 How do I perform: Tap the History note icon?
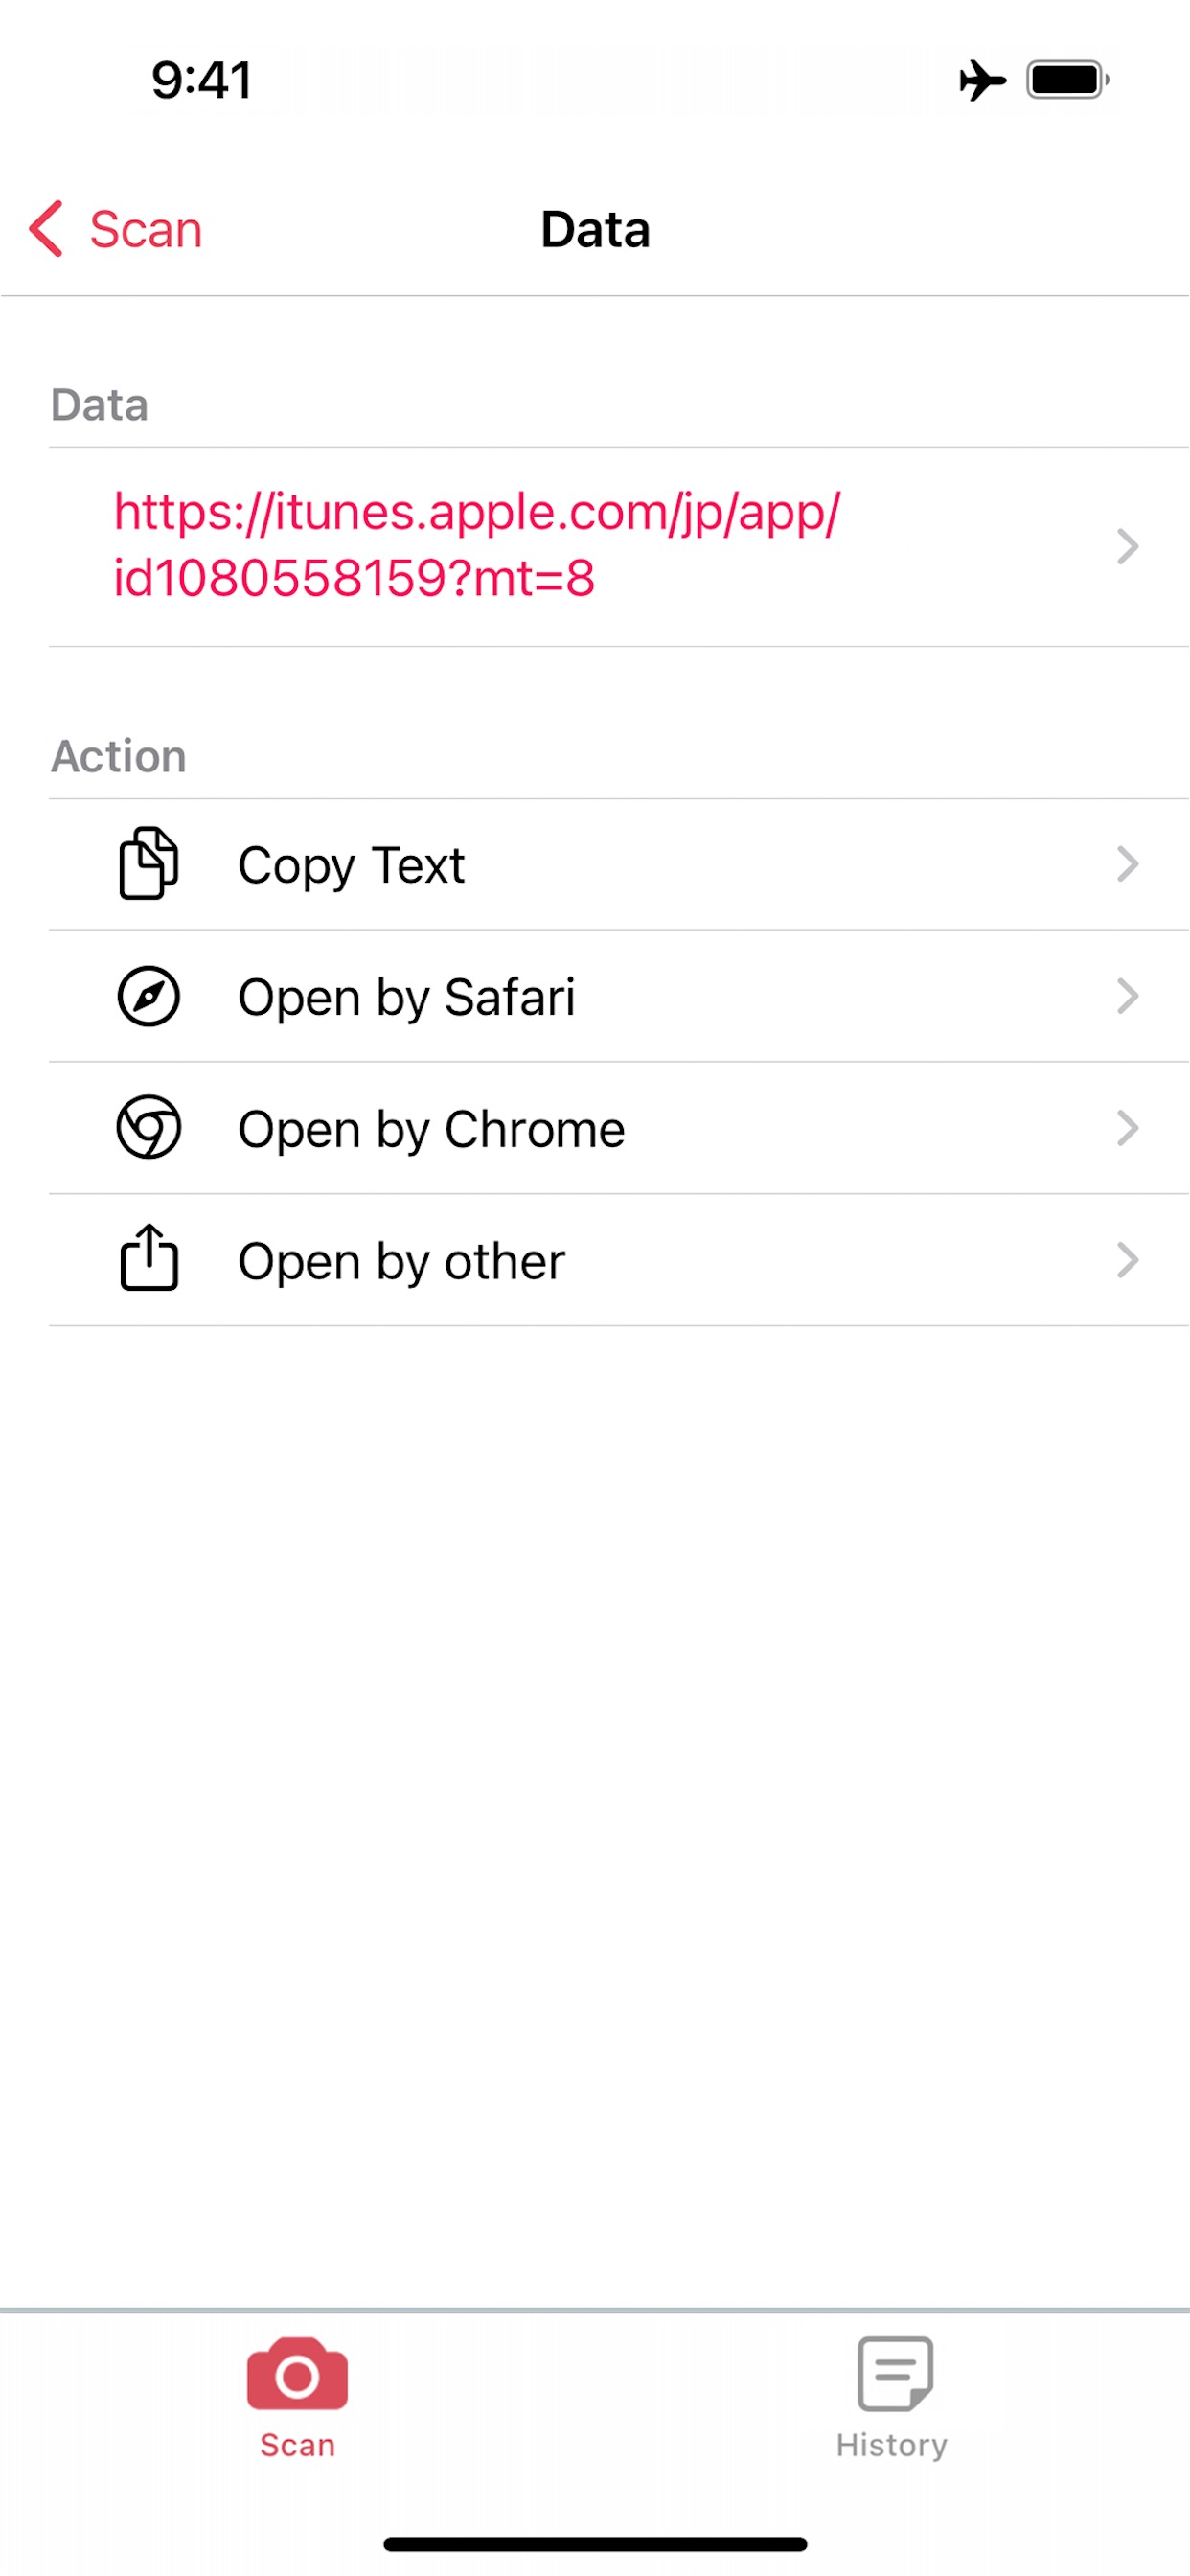894,2372
